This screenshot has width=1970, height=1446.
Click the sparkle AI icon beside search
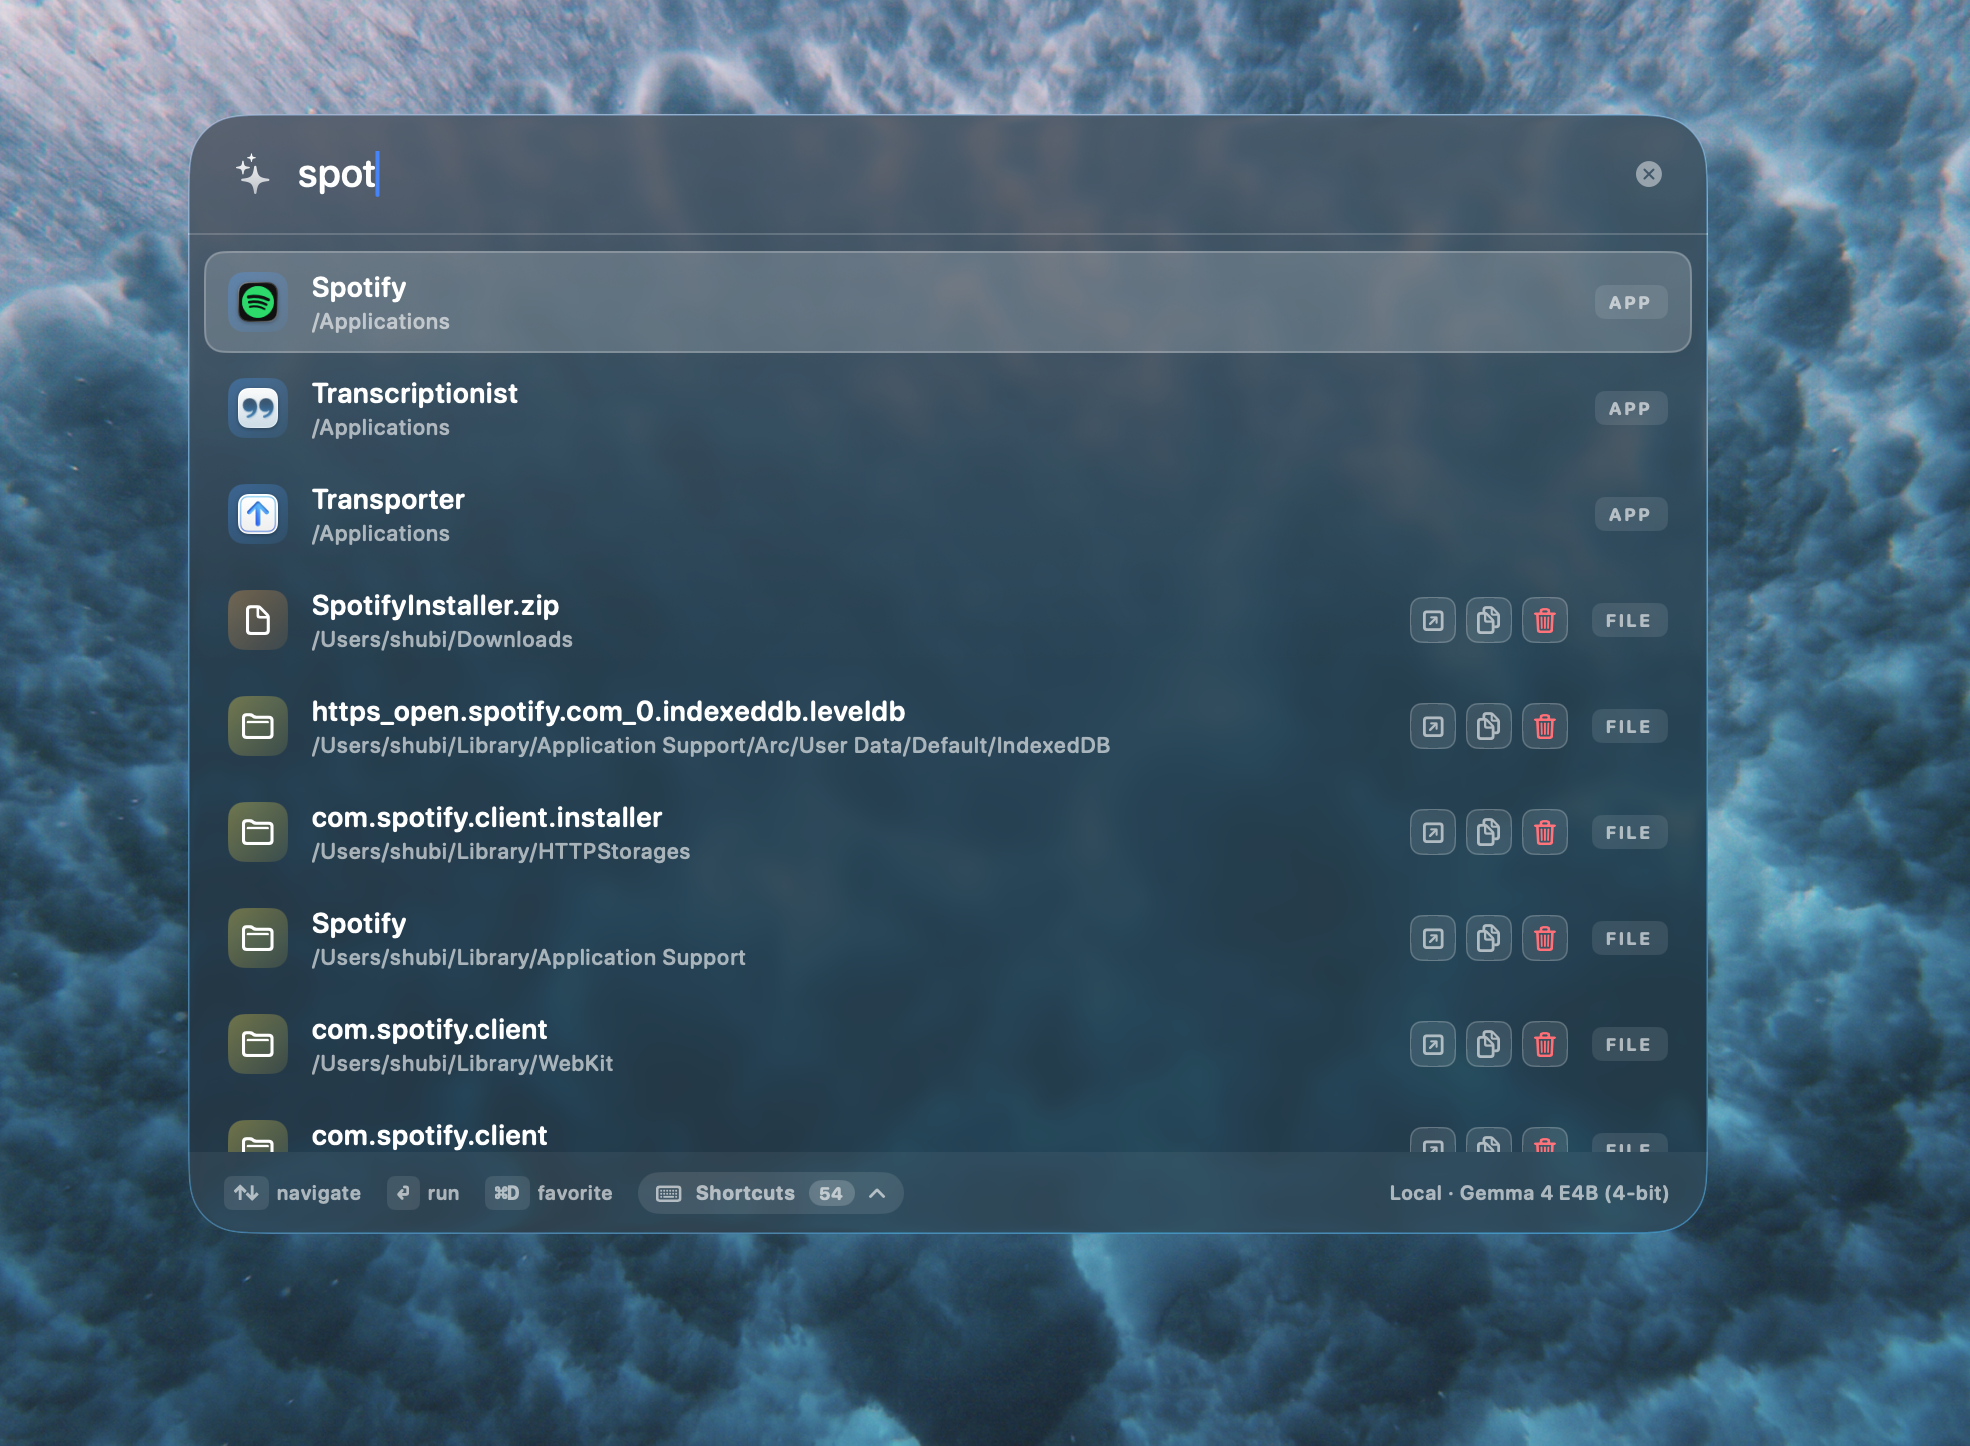click(x=253, y=174)
